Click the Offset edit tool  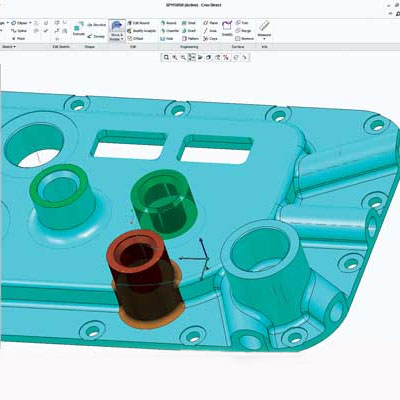pos(135,39)
